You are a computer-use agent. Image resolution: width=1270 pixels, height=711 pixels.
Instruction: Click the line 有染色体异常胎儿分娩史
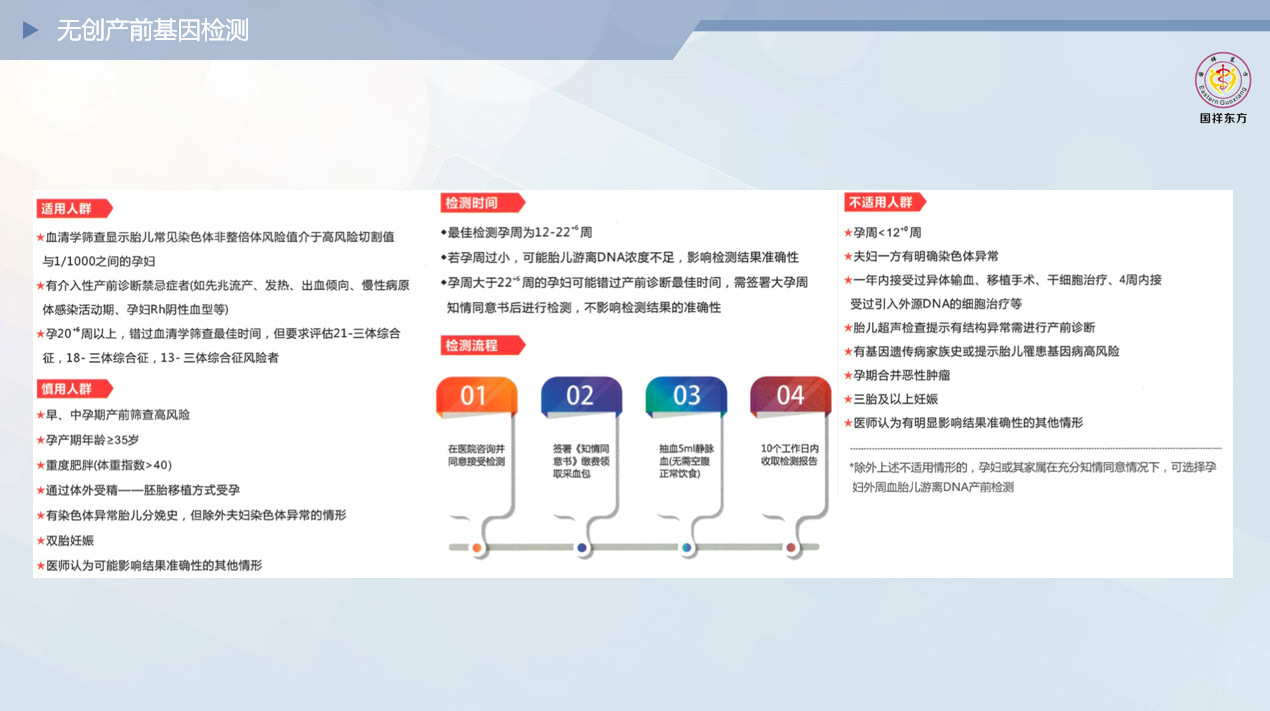[x=191, y=515]
